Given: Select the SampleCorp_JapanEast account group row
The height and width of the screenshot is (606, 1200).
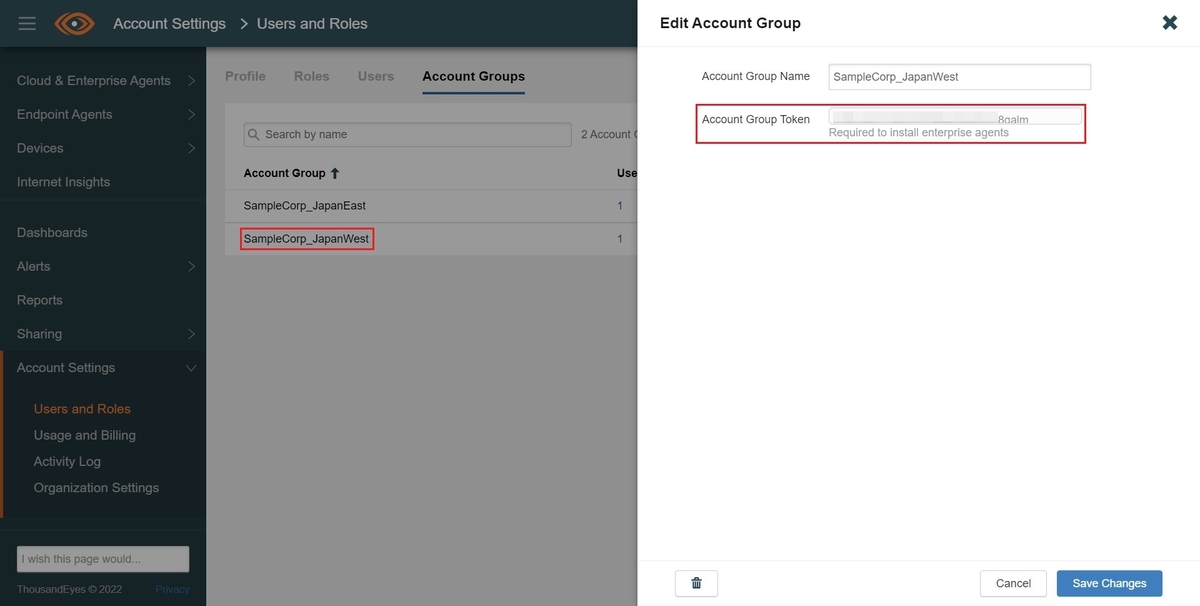Looking at the screenshot, I should [x=431, y=205].
